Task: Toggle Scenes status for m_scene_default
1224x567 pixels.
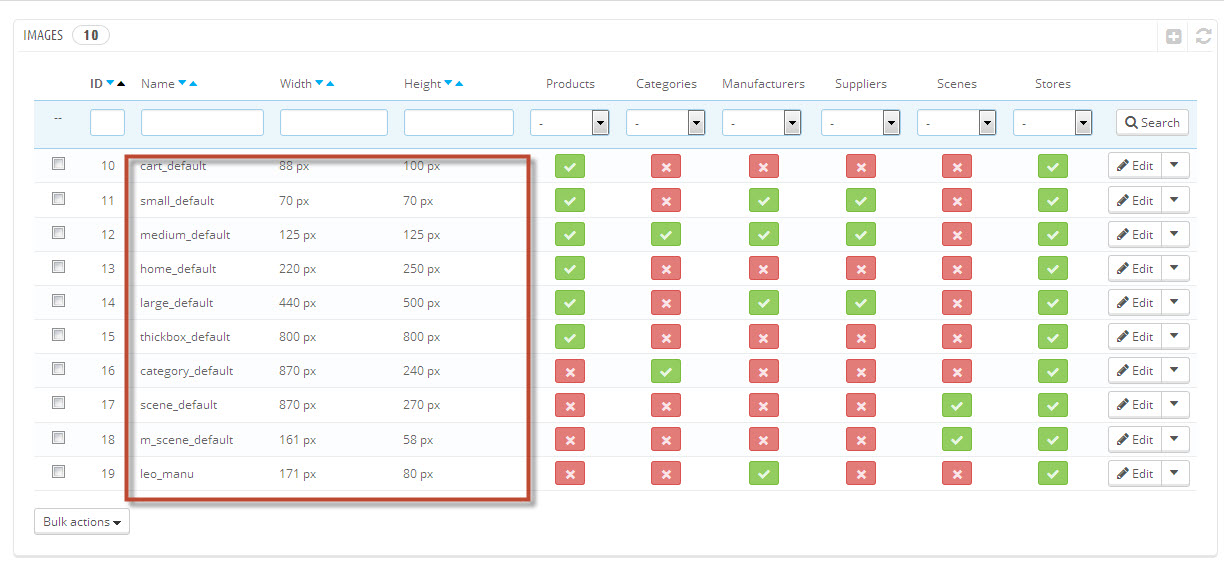Action: 957,439
